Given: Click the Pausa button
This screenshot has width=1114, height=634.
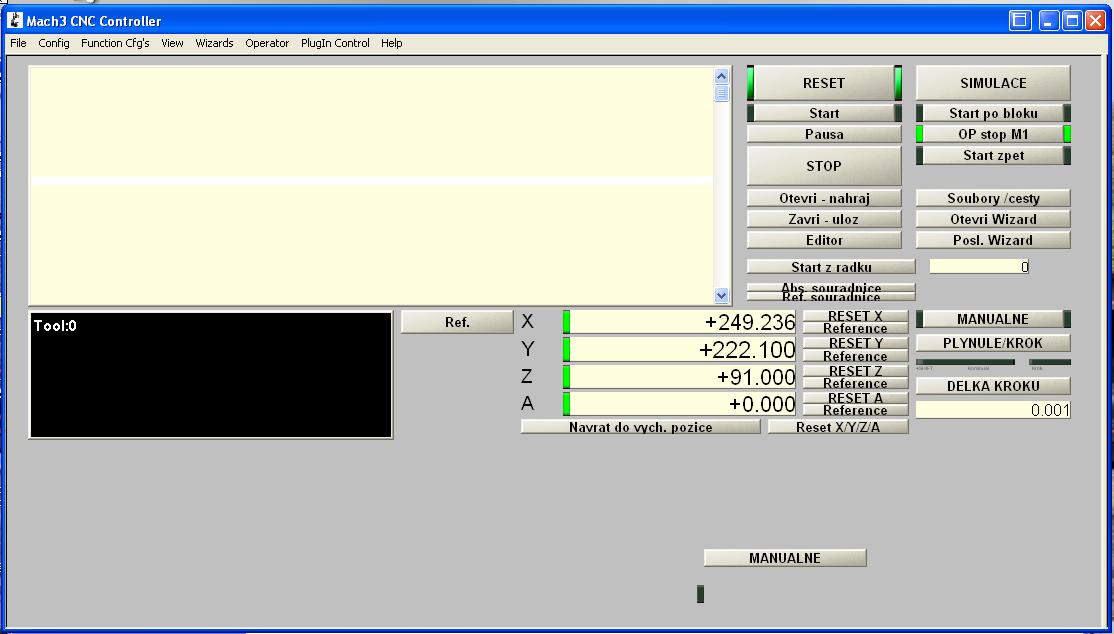Looking at the screenshot, I should tap(824, 134).
